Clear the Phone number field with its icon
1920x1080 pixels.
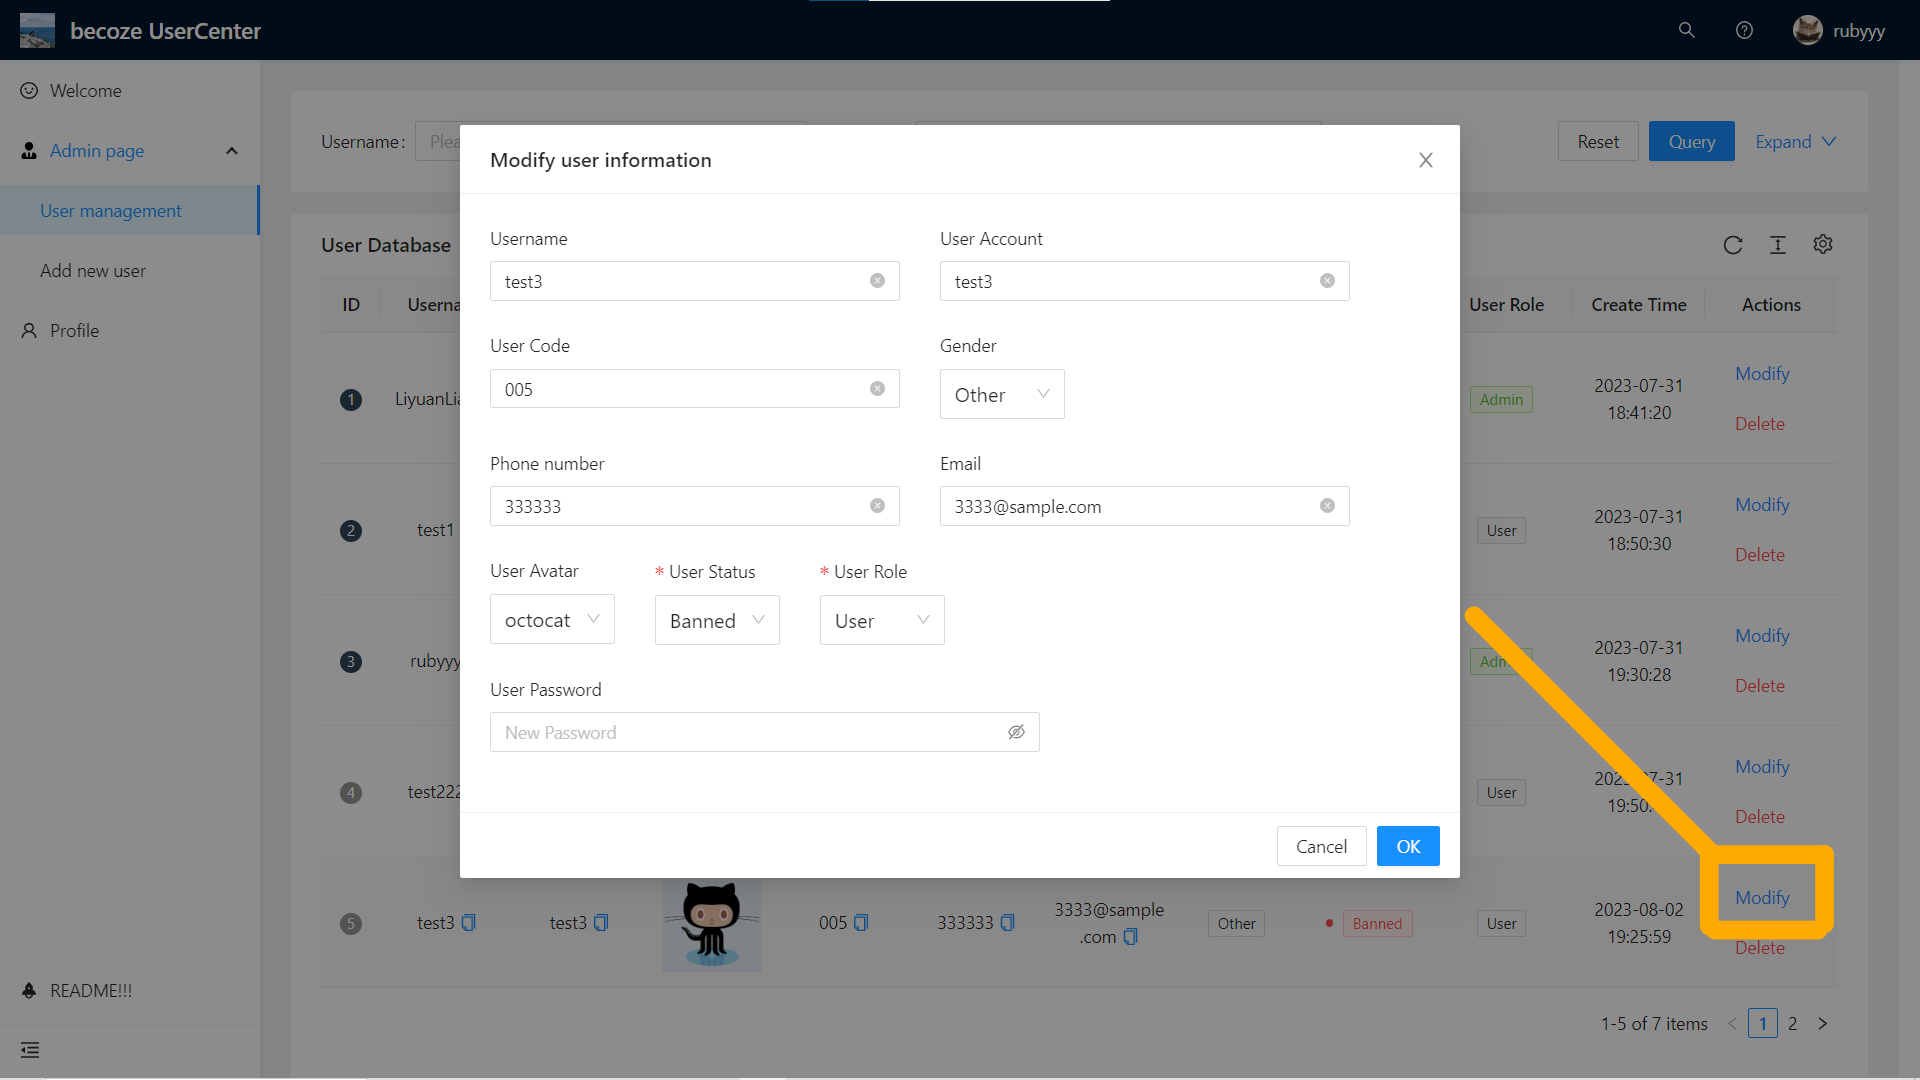pyautogui.click(x=877, y=506)
